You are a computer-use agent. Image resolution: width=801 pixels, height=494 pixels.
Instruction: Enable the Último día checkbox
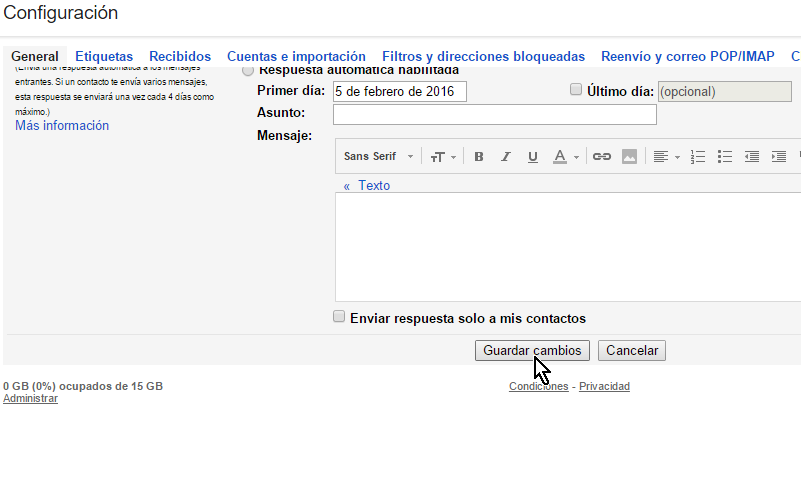point(576,90)
